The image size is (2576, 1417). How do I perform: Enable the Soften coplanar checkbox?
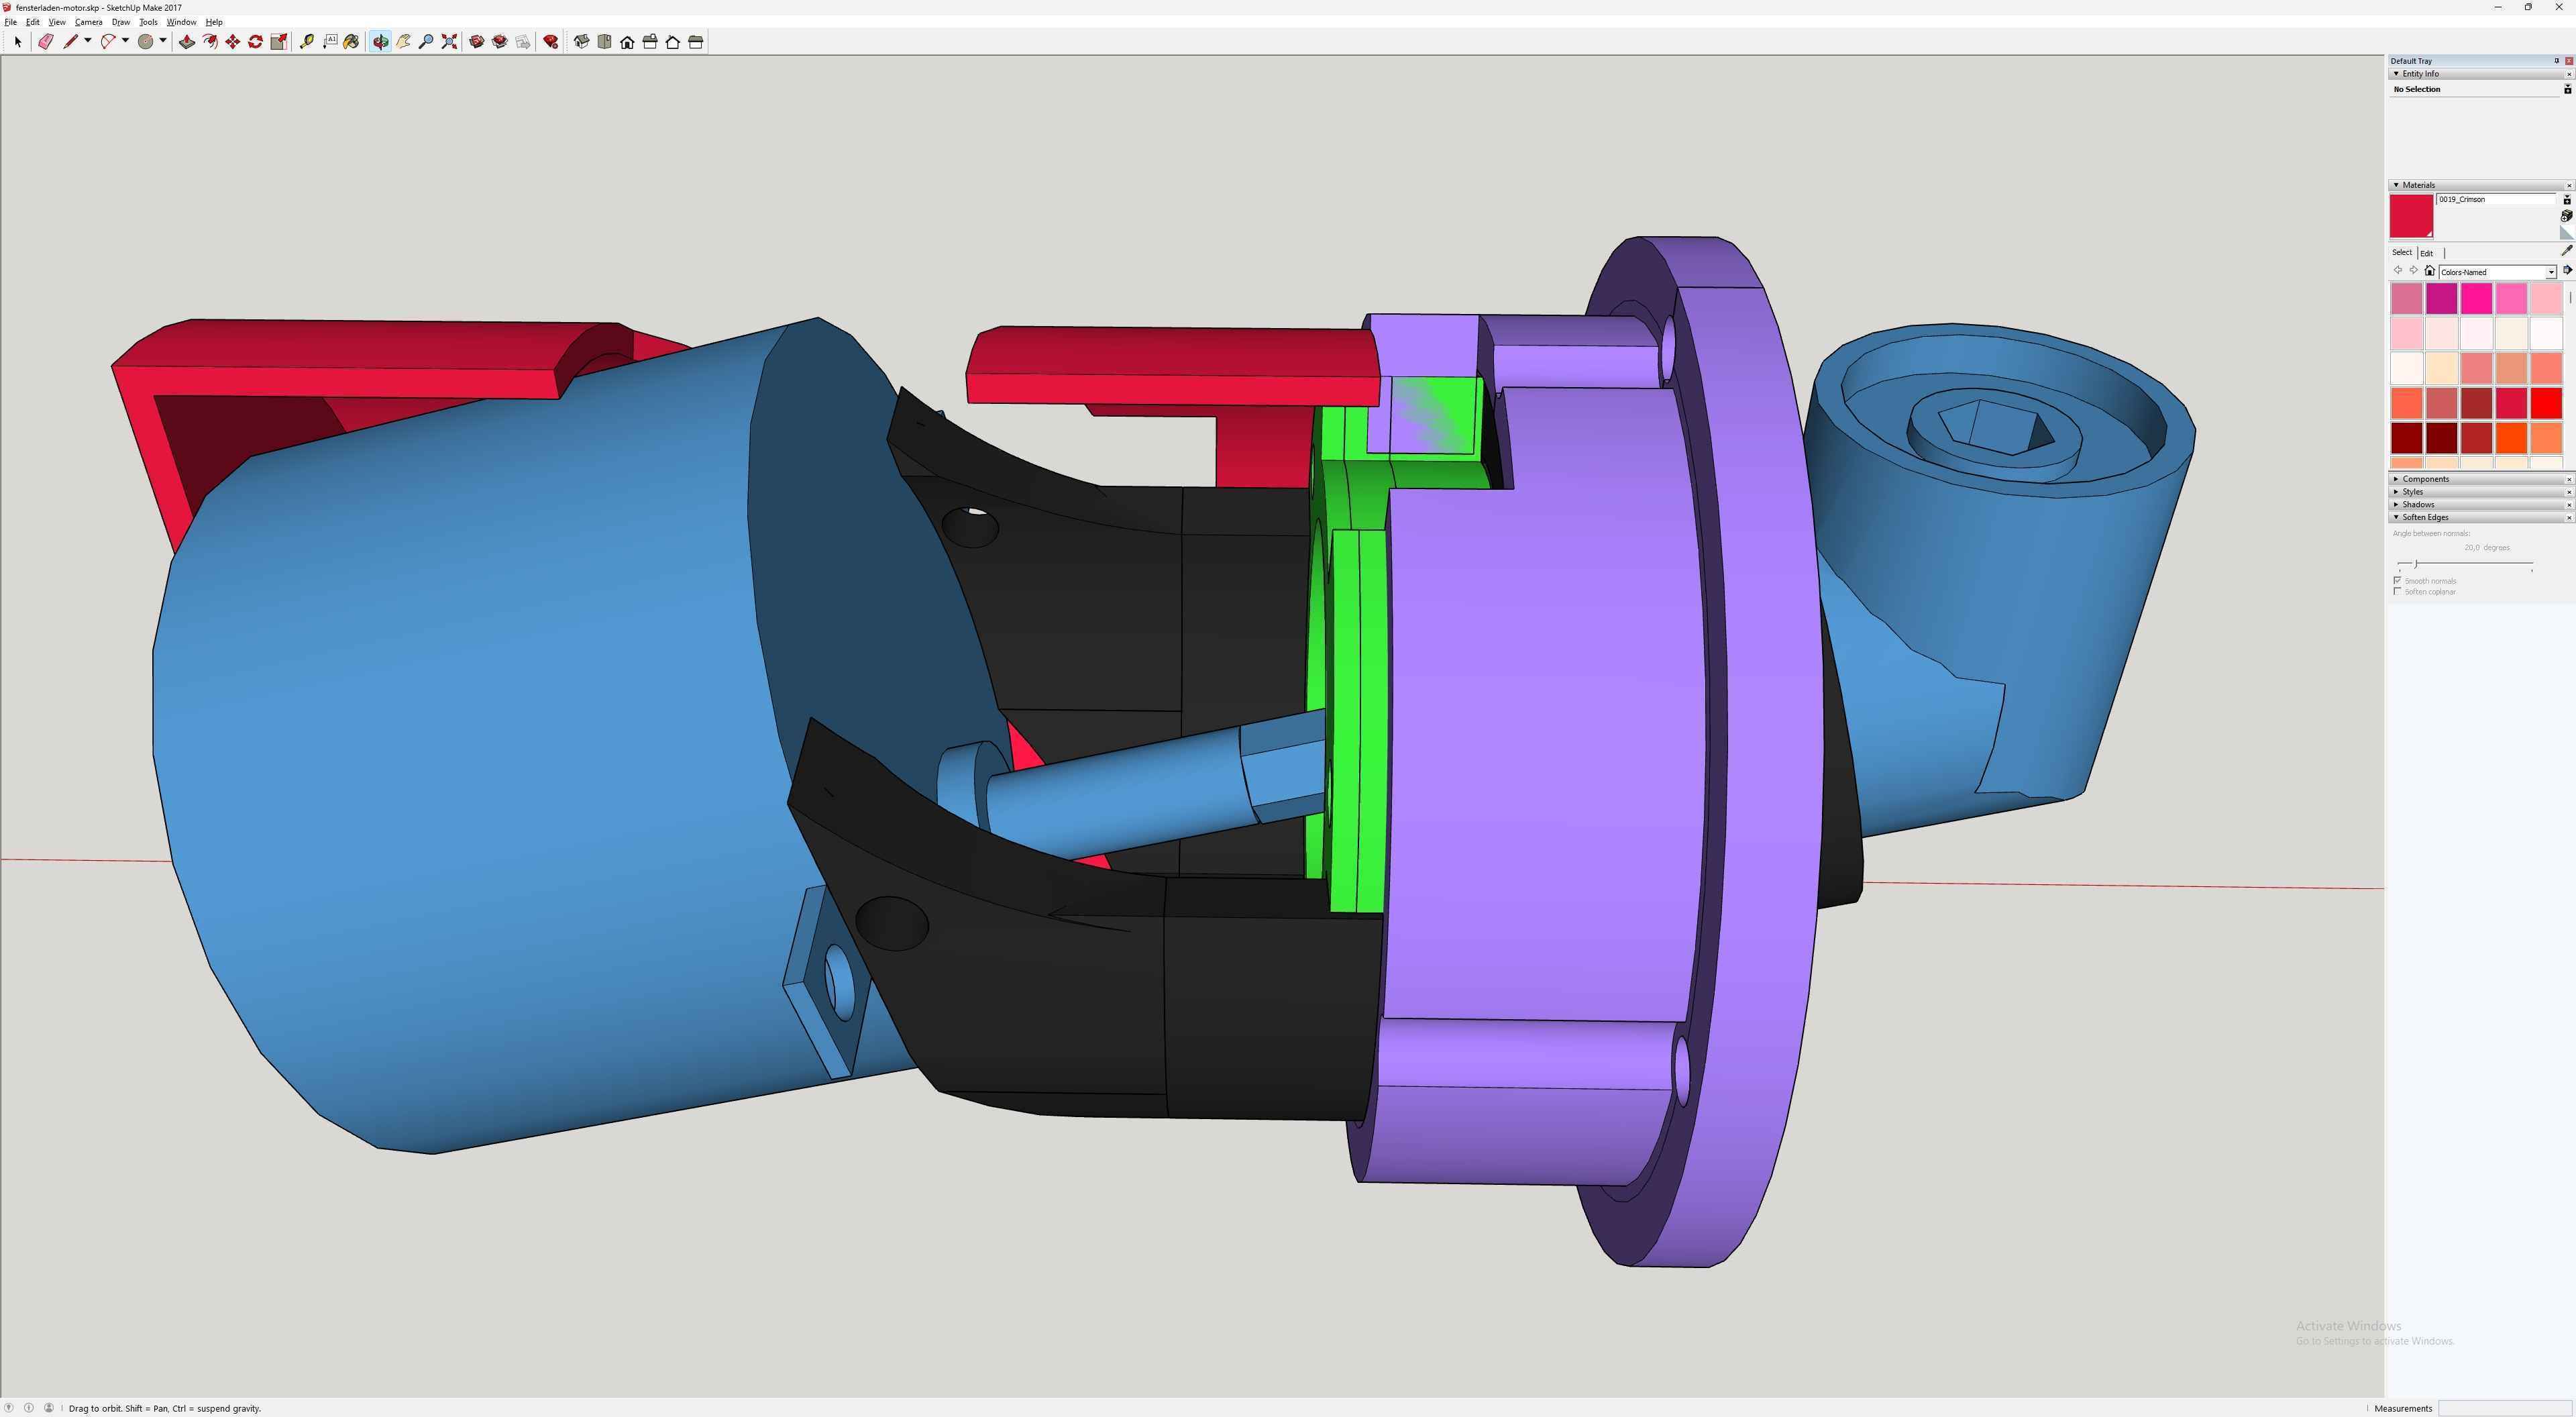pyautogui.click(x=2398, y=592)
